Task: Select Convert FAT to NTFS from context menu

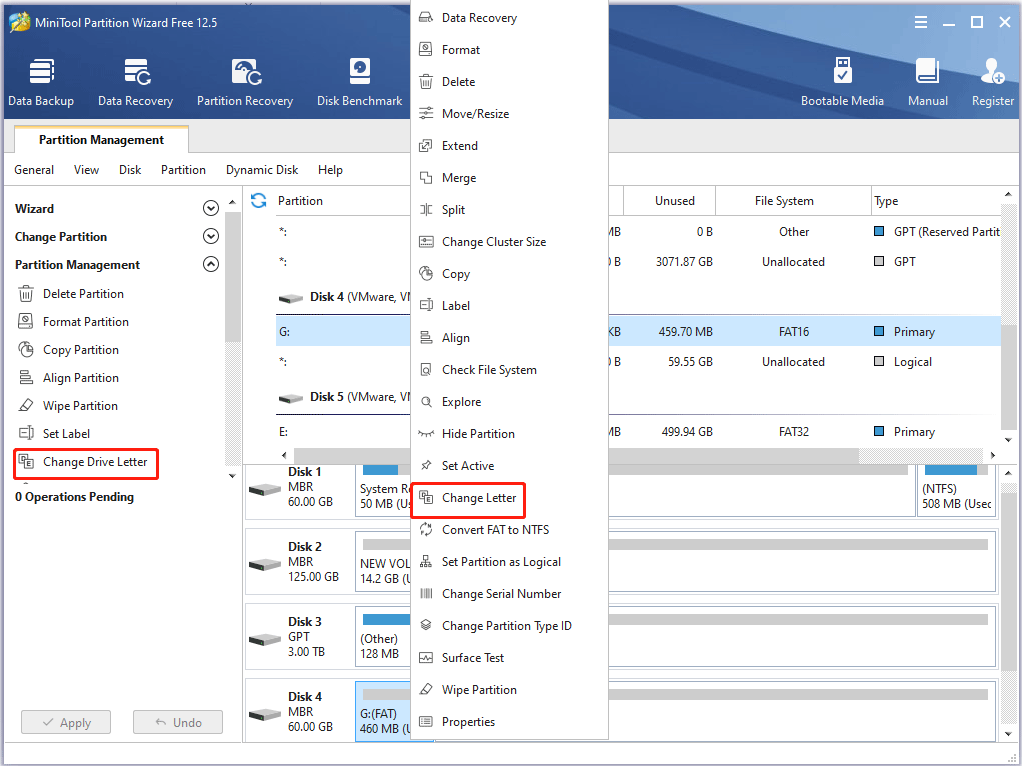Action: coord(496,529)
